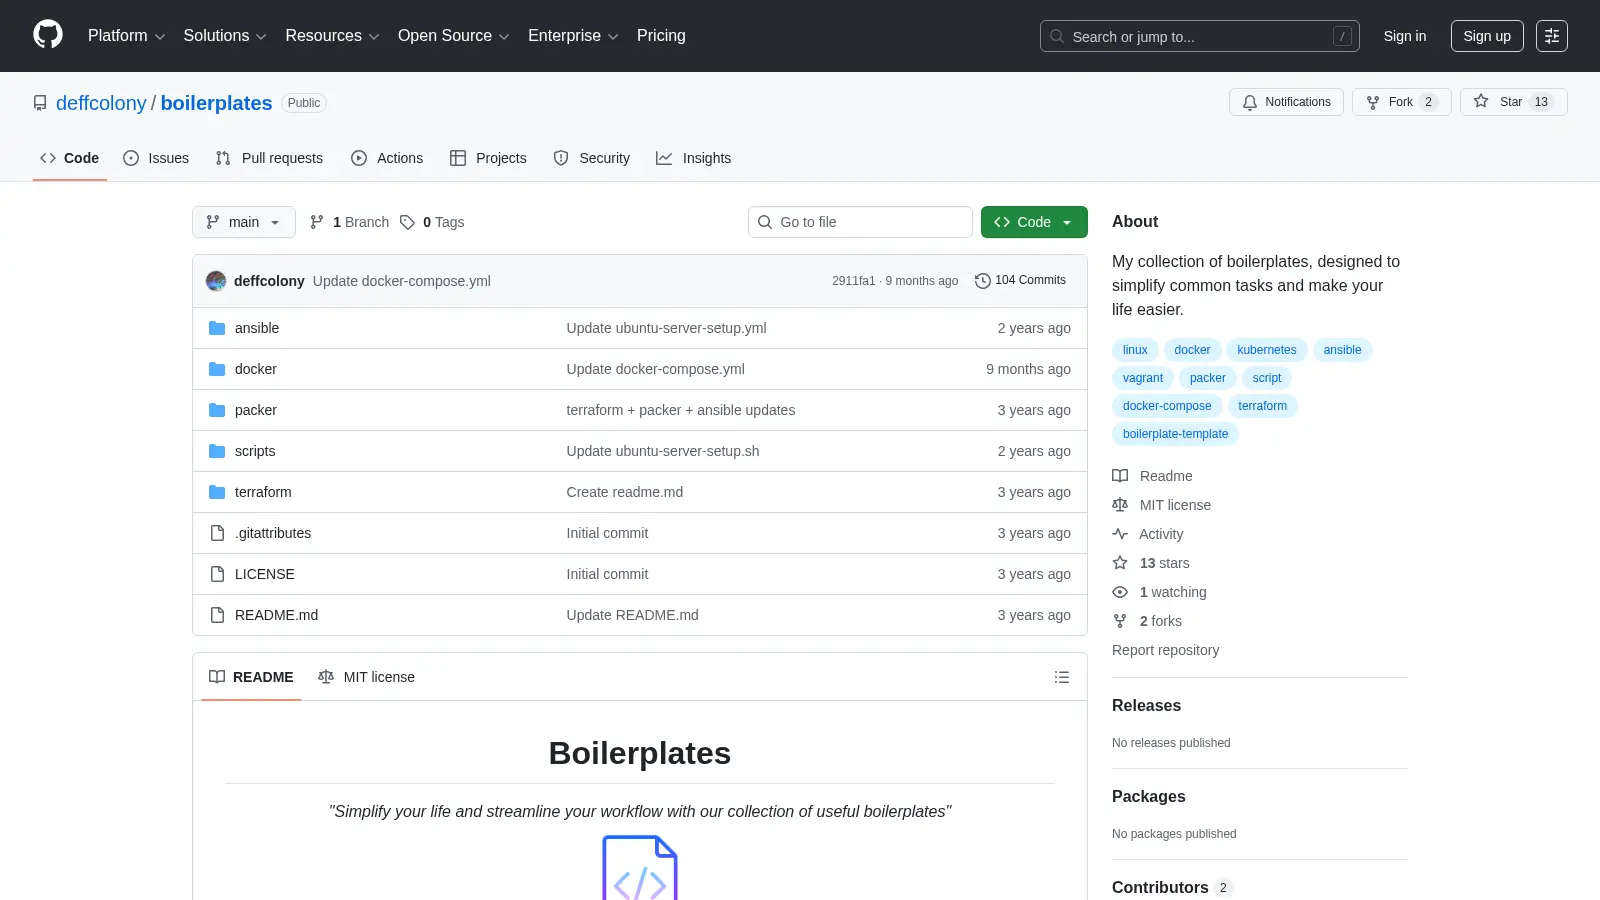Screen dimensions: 1600x900
Task: Expand the Solutions menu
Action: [225, 36]
